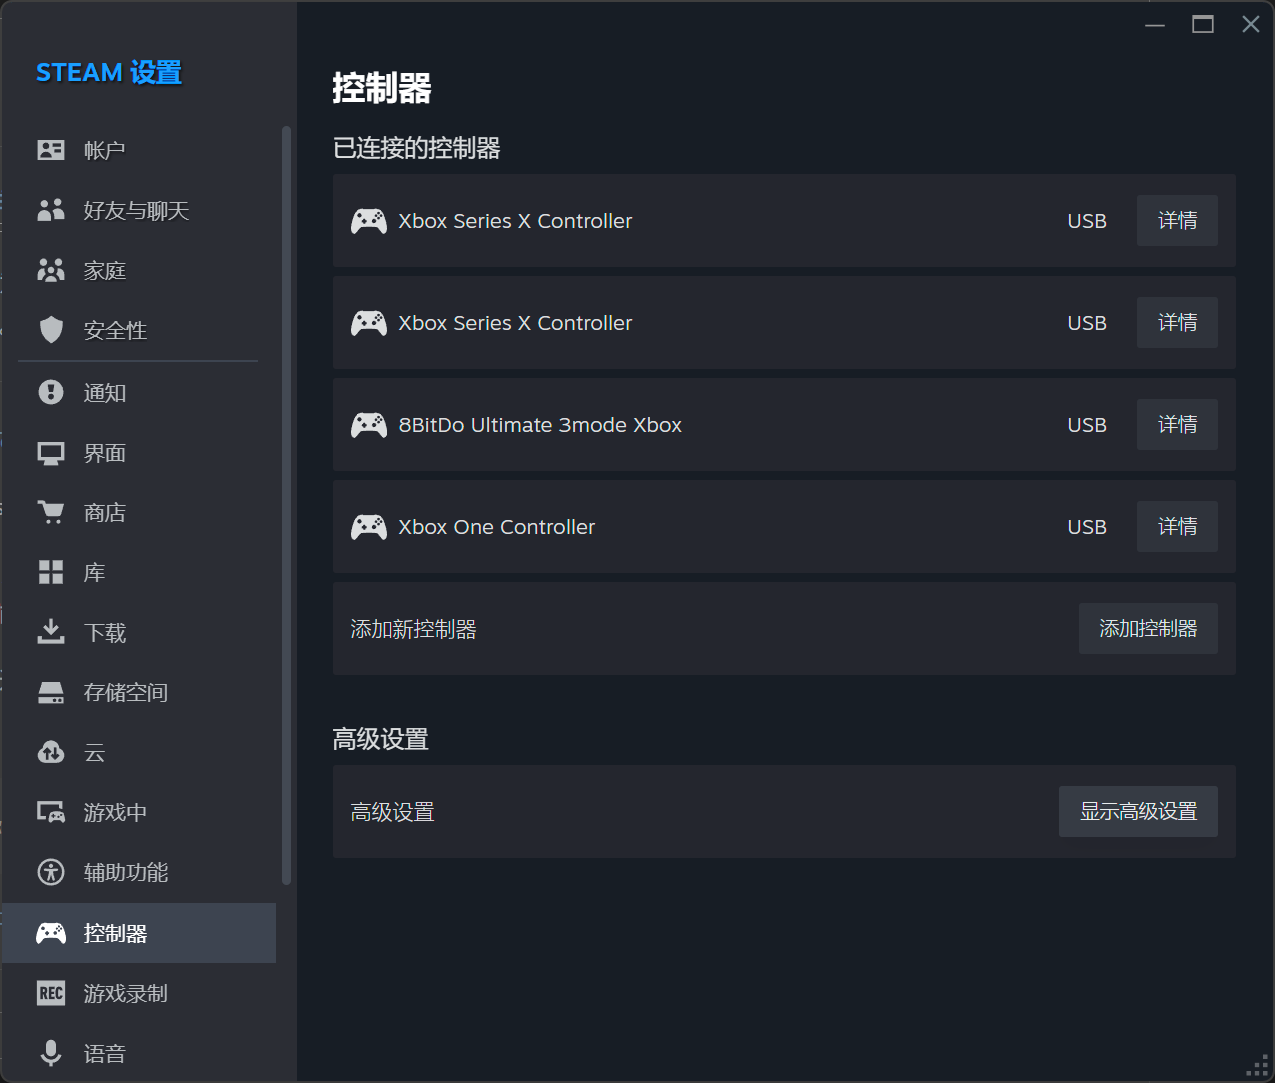Click the 帐户 account card icon
This screenshot has width=1275, height=1083.
[51, 150]
